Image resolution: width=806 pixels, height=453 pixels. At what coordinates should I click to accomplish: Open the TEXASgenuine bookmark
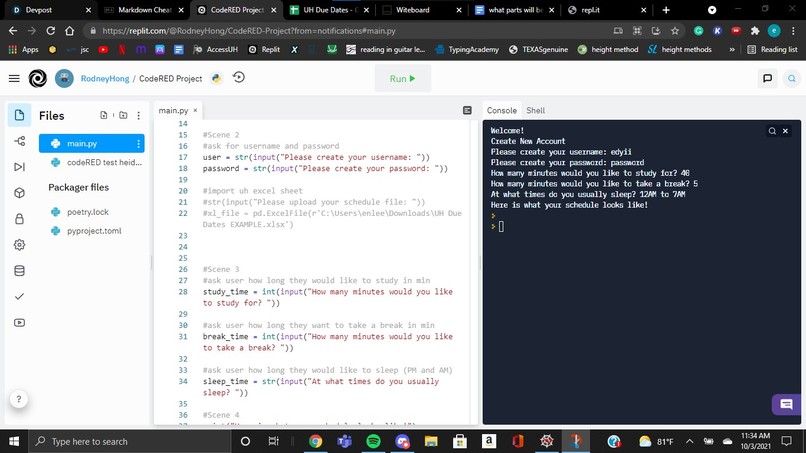[538, 49]
